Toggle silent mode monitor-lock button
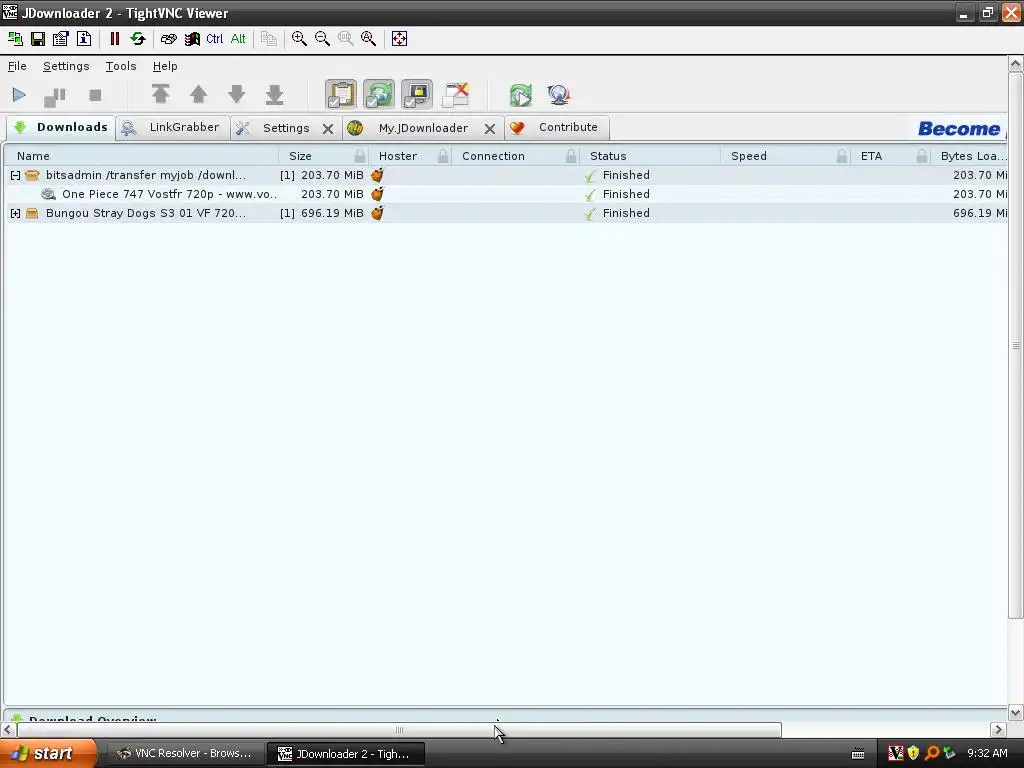1024x768 pixels. click(417, 95)
